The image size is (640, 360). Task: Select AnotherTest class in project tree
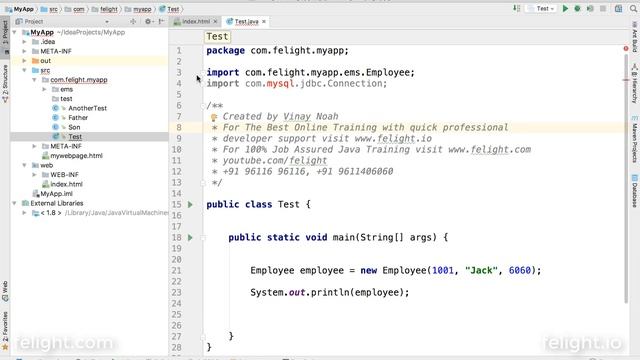pos(87,108)
